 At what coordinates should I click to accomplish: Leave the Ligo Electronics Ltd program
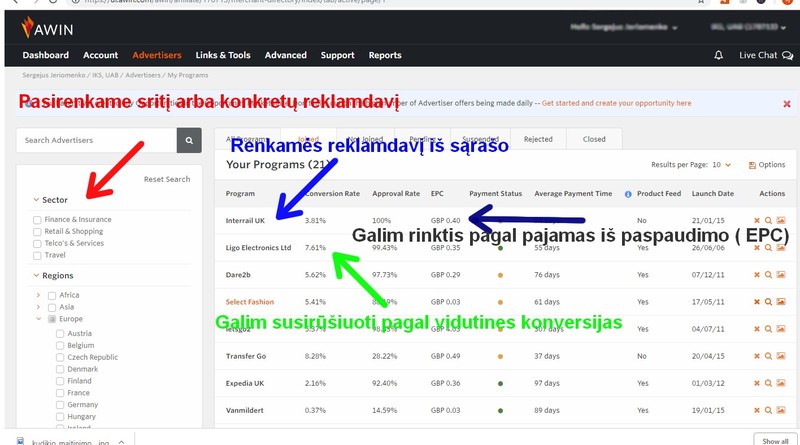coord(757,248)
